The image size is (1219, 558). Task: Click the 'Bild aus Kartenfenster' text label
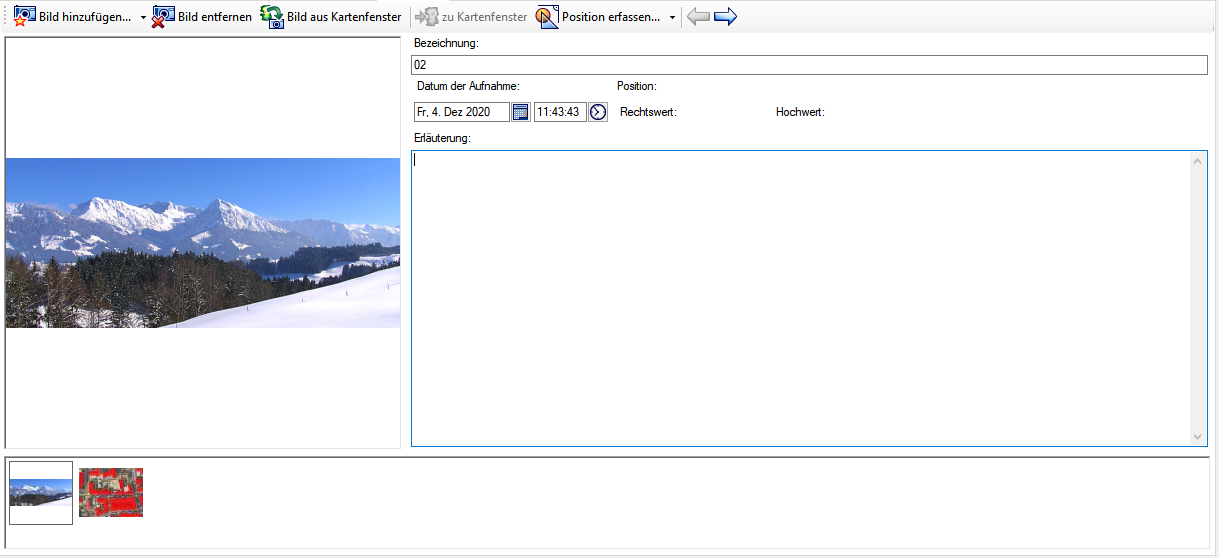point(344,17)
